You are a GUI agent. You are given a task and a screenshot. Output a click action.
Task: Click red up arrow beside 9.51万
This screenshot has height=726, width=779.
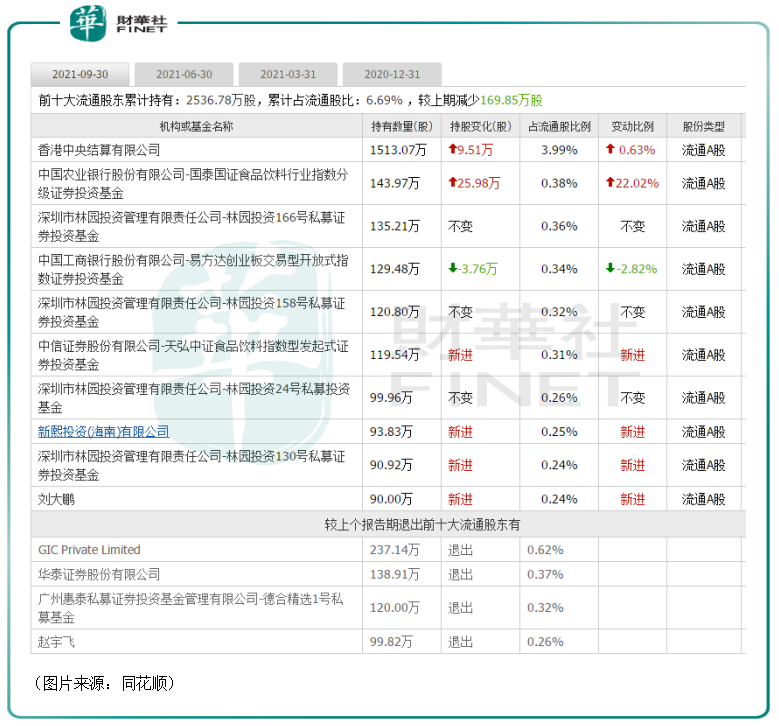point(452,149)
